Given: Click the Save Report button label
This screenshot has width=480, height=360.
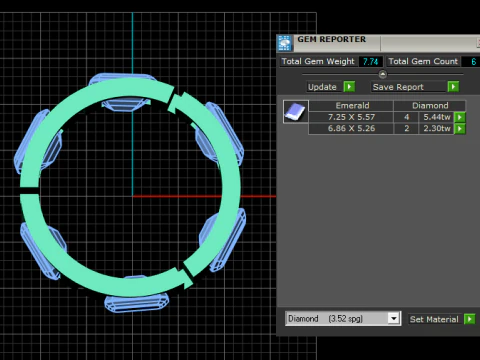Looking at the screenshot, I should 398,87.
